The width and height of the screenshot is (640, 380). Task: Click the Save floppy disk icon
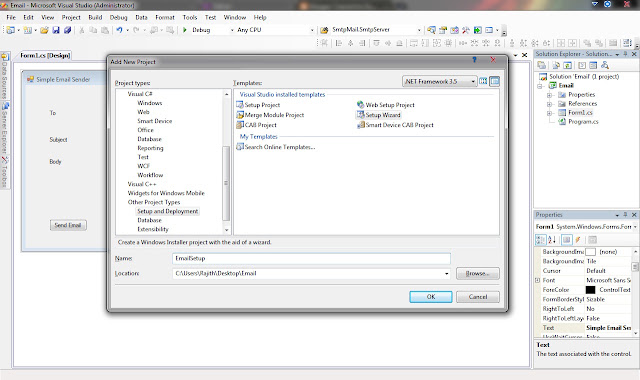pyautogui.click(x=56, y=30)
